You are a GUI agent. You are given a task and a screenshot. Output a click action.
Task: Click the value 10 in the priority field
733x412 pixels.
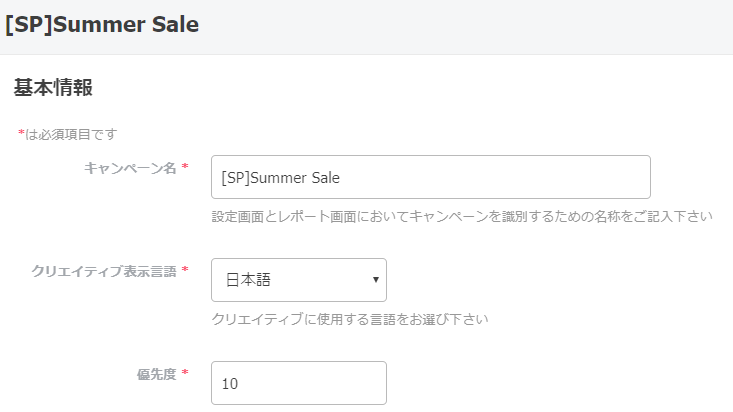click(230, 383)
